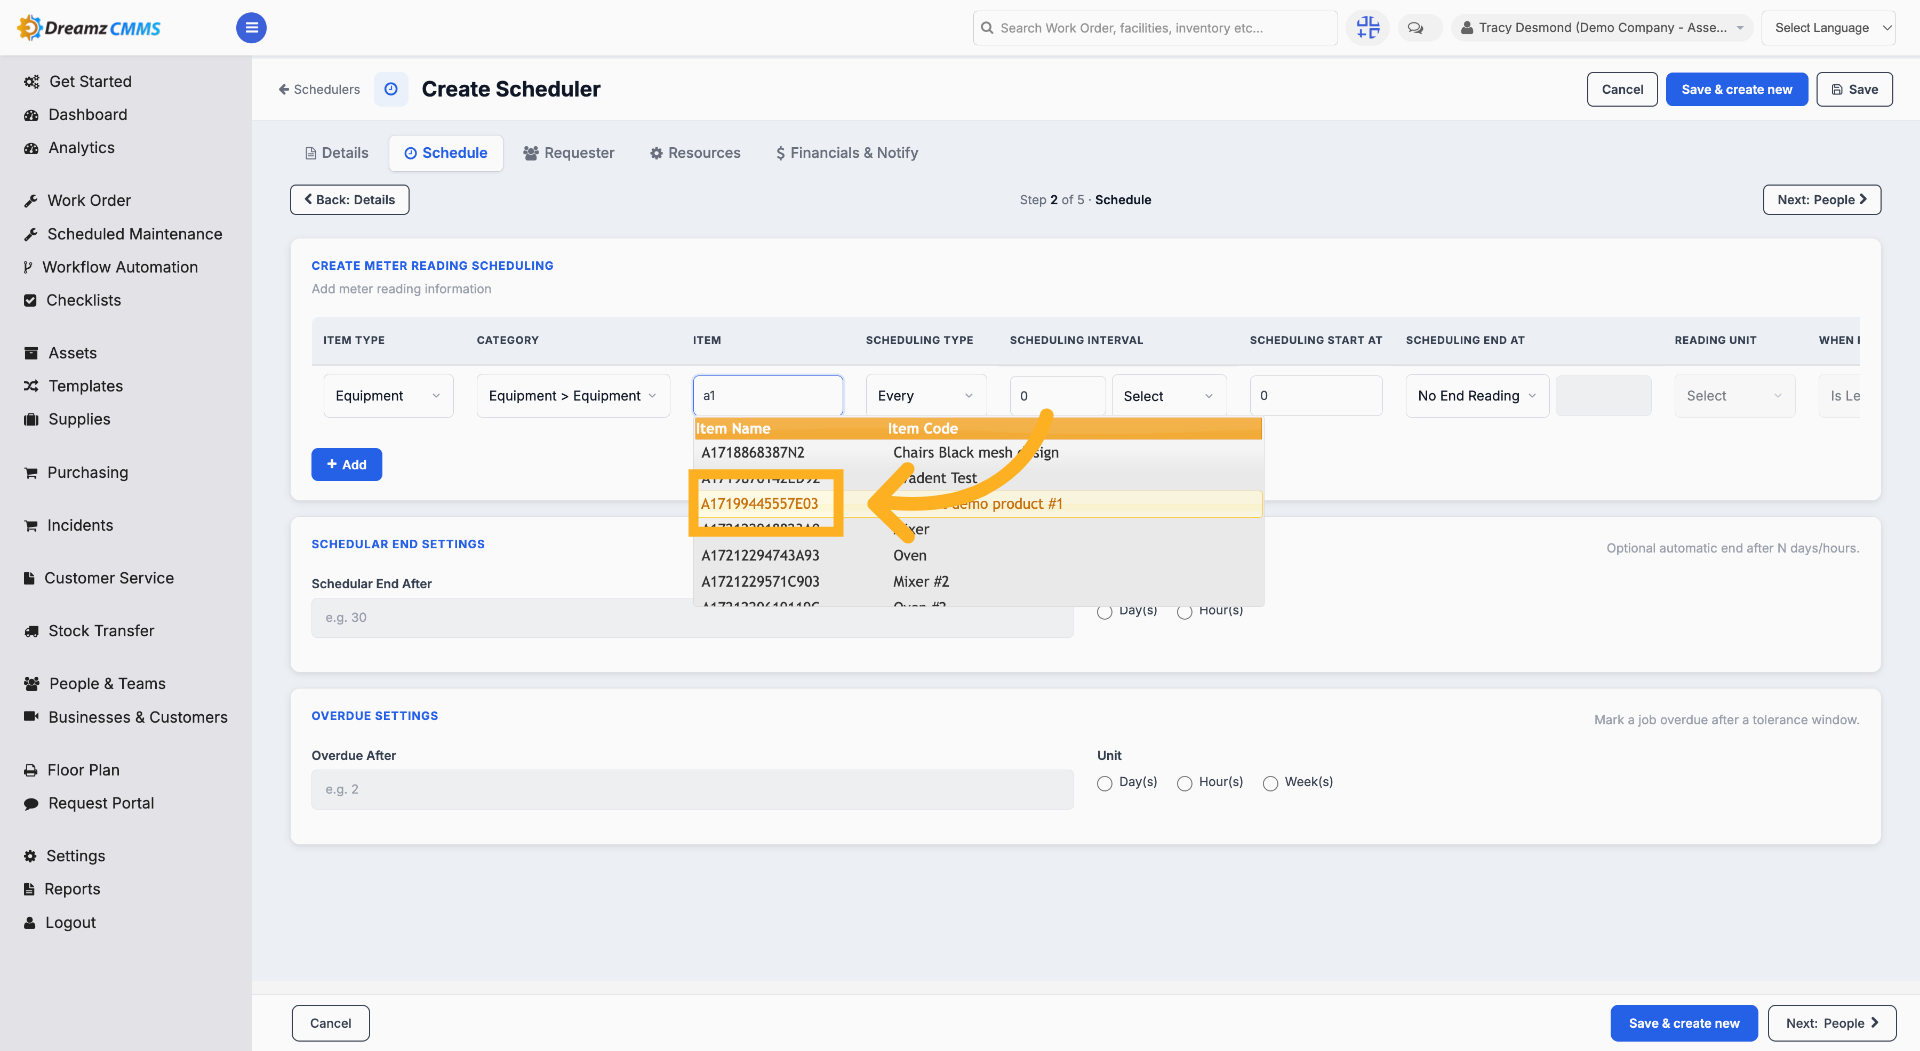The height and width of the screenshot is (1051, 1920).
Task: Click the blue Add button
Action: [346, 465]
